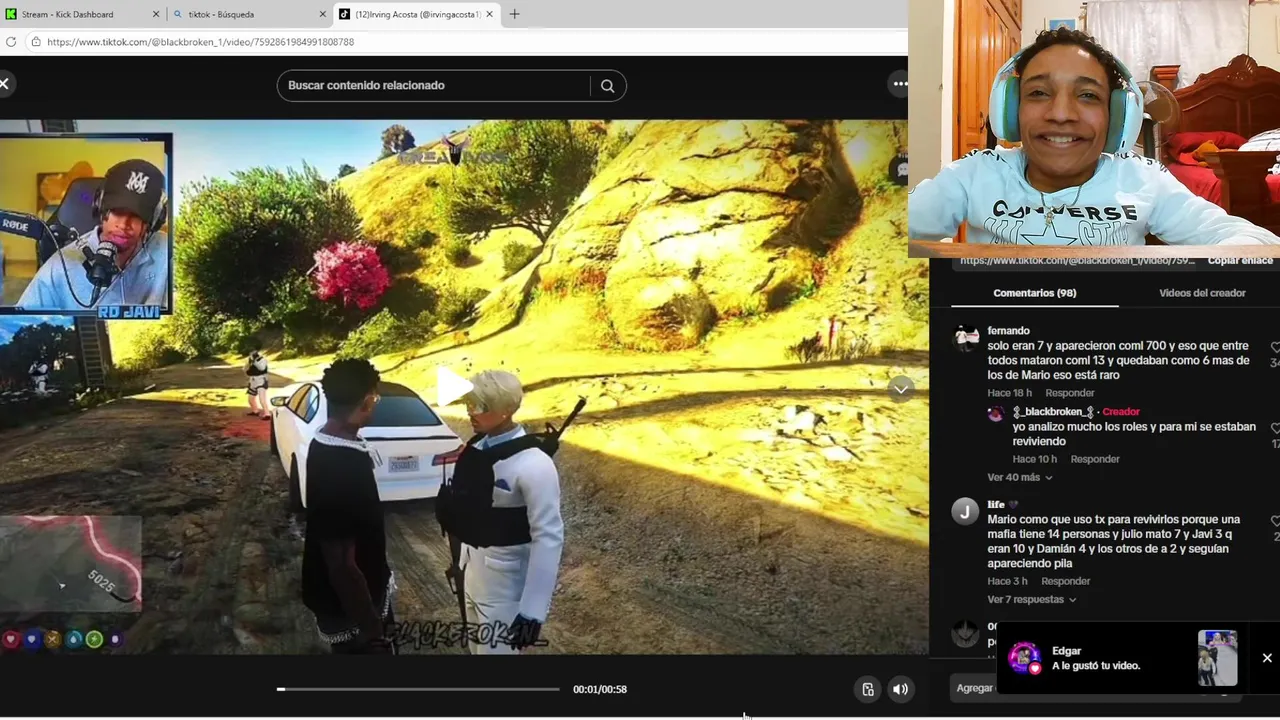Viewport: 1280px width, 720px height.
Task: Open _blackbroken_ creator avatar
Action: point(995,413)
